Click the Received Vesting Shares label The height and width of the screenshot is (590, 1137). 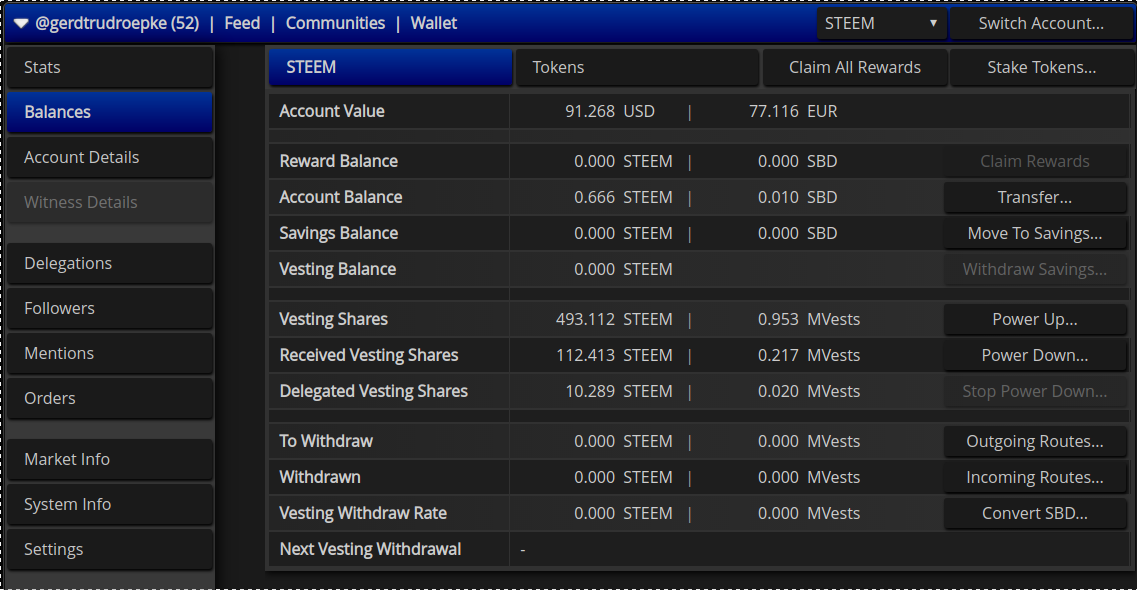pyautogui.click(x=369, y=355)
